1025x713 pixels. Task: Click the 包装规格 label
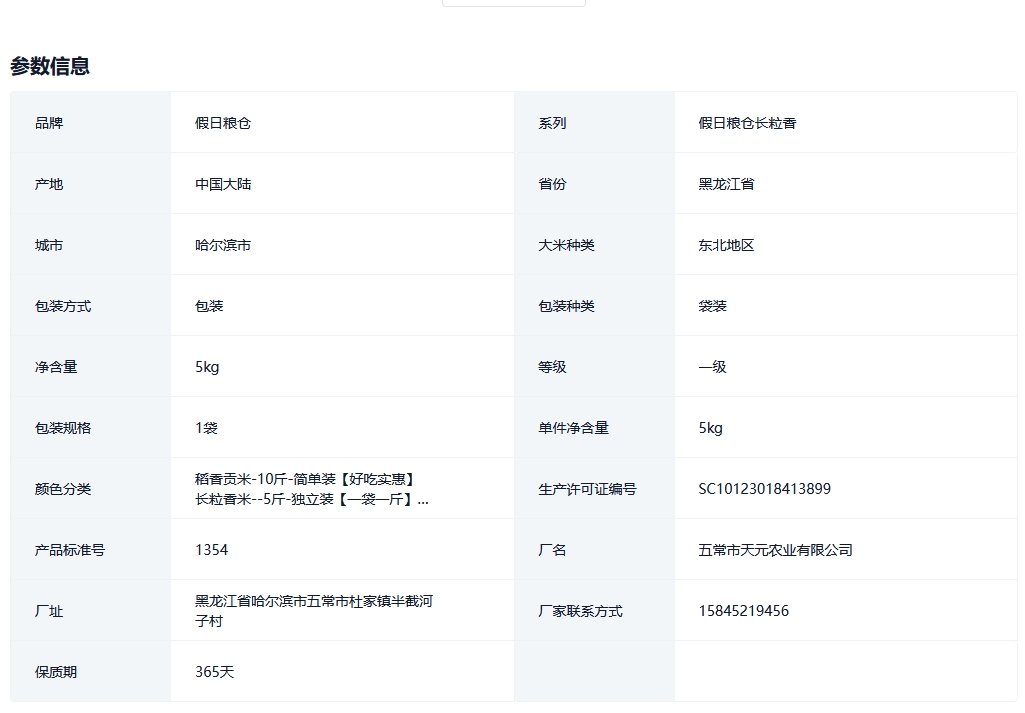(x=63, y=428)
